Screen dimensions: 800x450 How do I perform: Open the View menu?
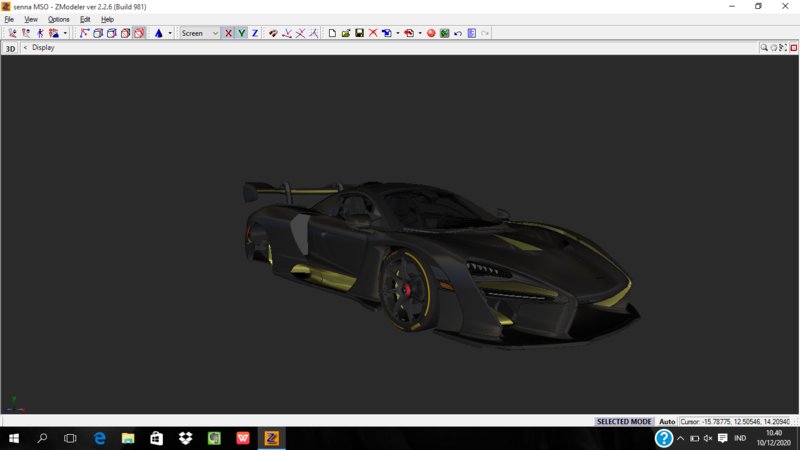click(x=31, y=19)
